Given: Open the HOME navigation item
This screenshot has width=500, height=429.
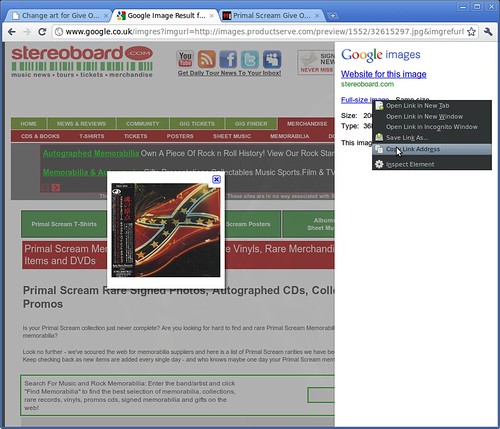Looking at the screenshot, I should tap(29, 124).
